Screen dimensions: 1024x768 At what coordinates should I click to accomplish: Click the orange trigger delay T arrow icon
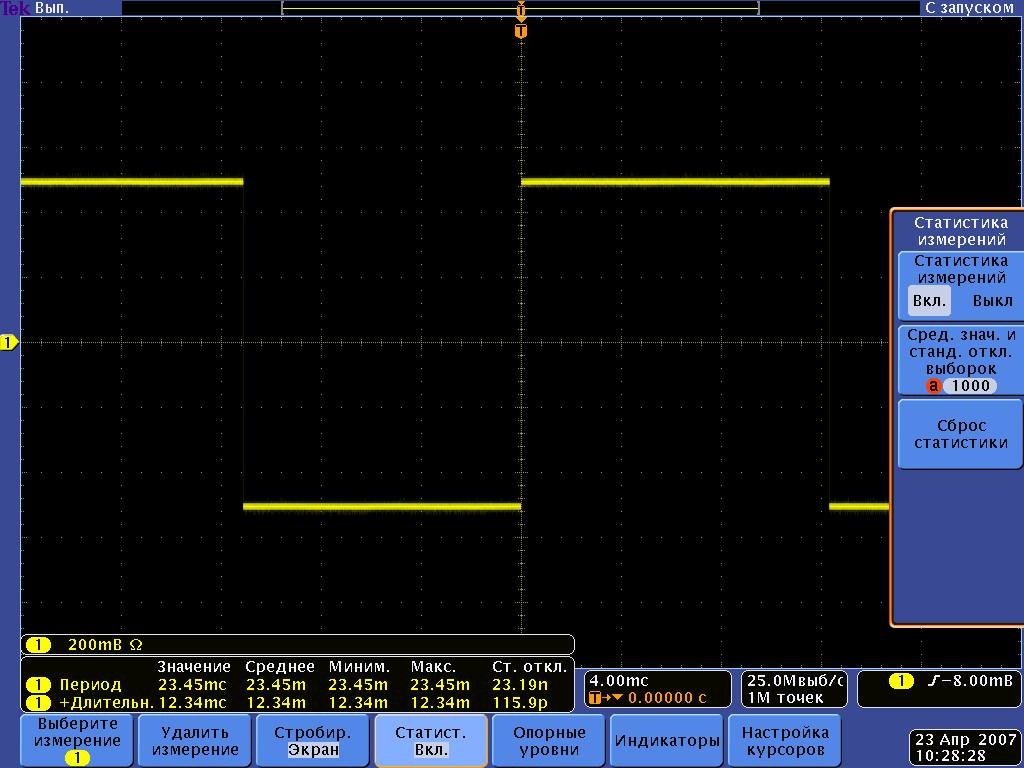[605, 698]
